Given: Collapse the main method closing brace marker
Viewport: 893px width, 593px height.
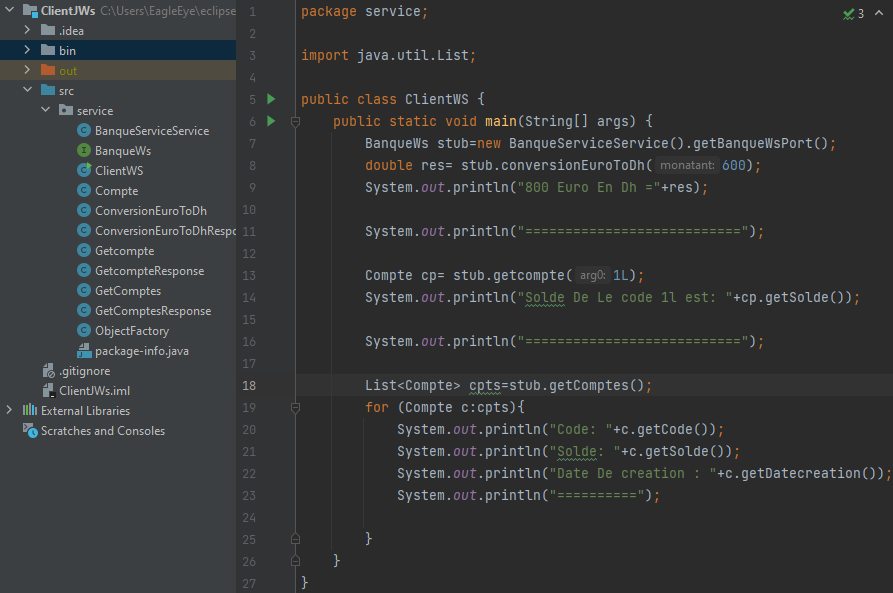Looking at the screenshot, I should click(x=295, y=561).
